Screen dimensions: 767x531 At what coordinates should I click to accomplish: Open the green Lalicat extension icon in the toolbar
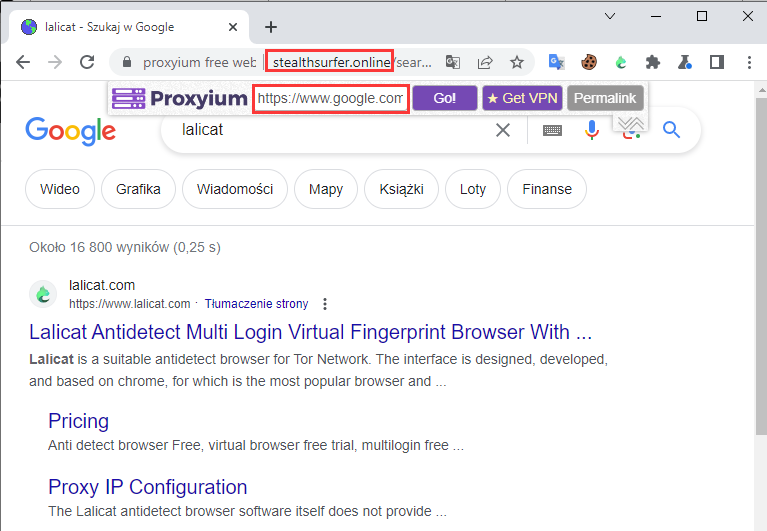coord(621,62)
